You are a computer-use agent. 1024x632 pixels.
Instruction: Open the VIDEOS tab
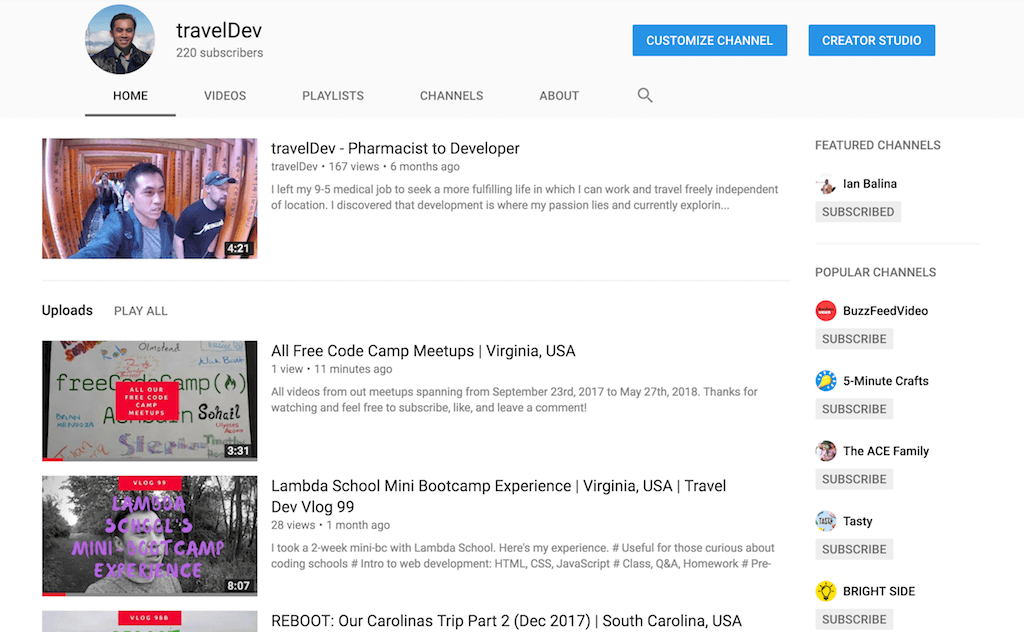point(225,96)
